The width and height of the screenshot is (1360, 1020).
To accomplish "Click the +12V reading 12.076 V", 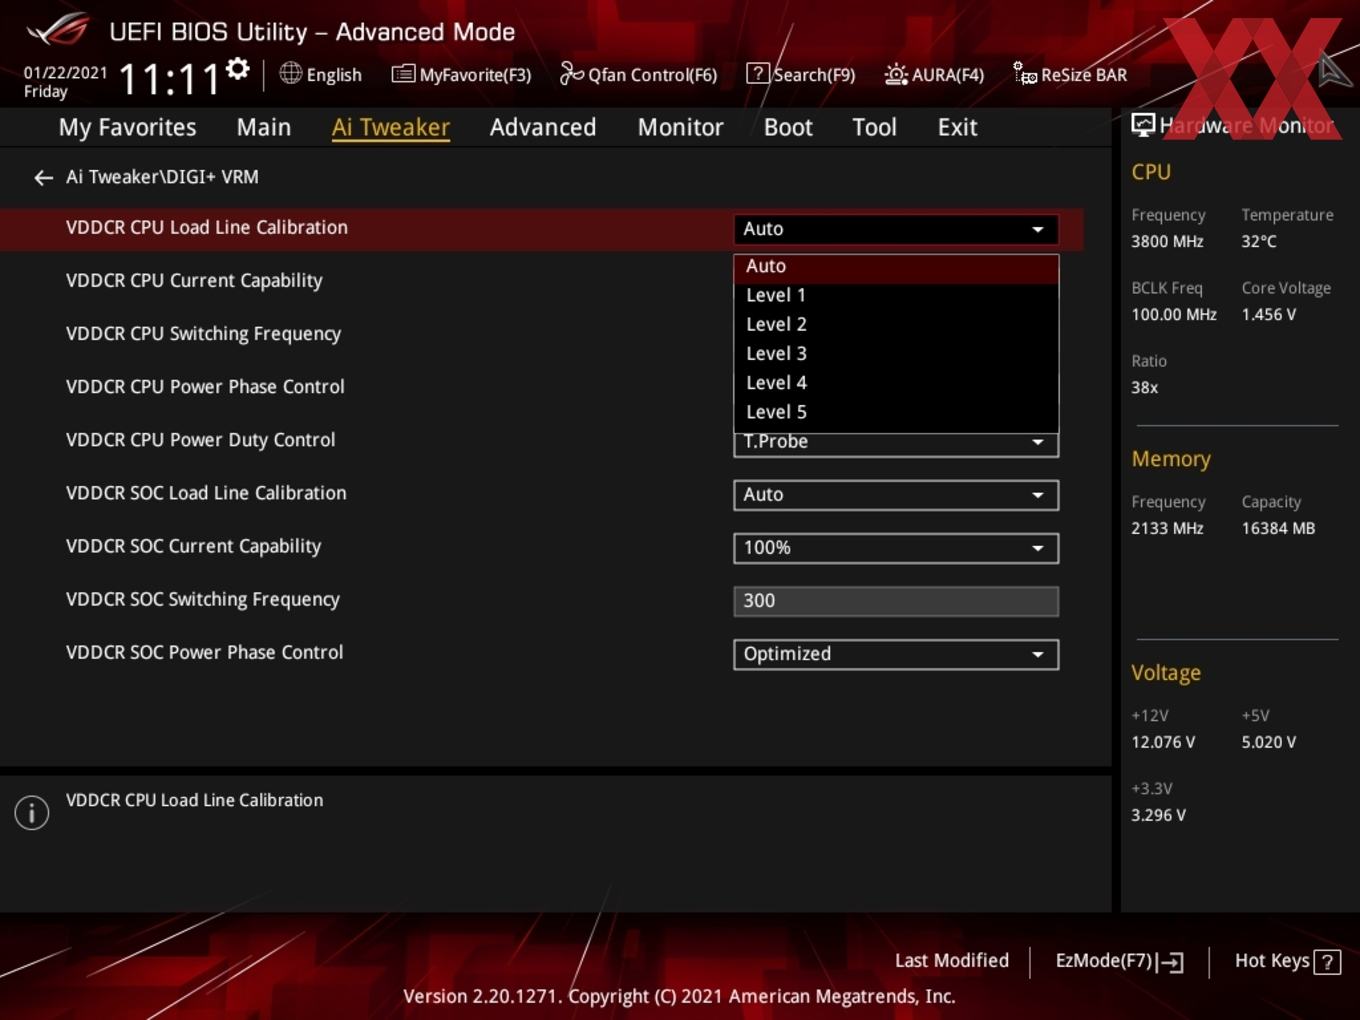I will pyautogui.click(x=1163, y=743).
